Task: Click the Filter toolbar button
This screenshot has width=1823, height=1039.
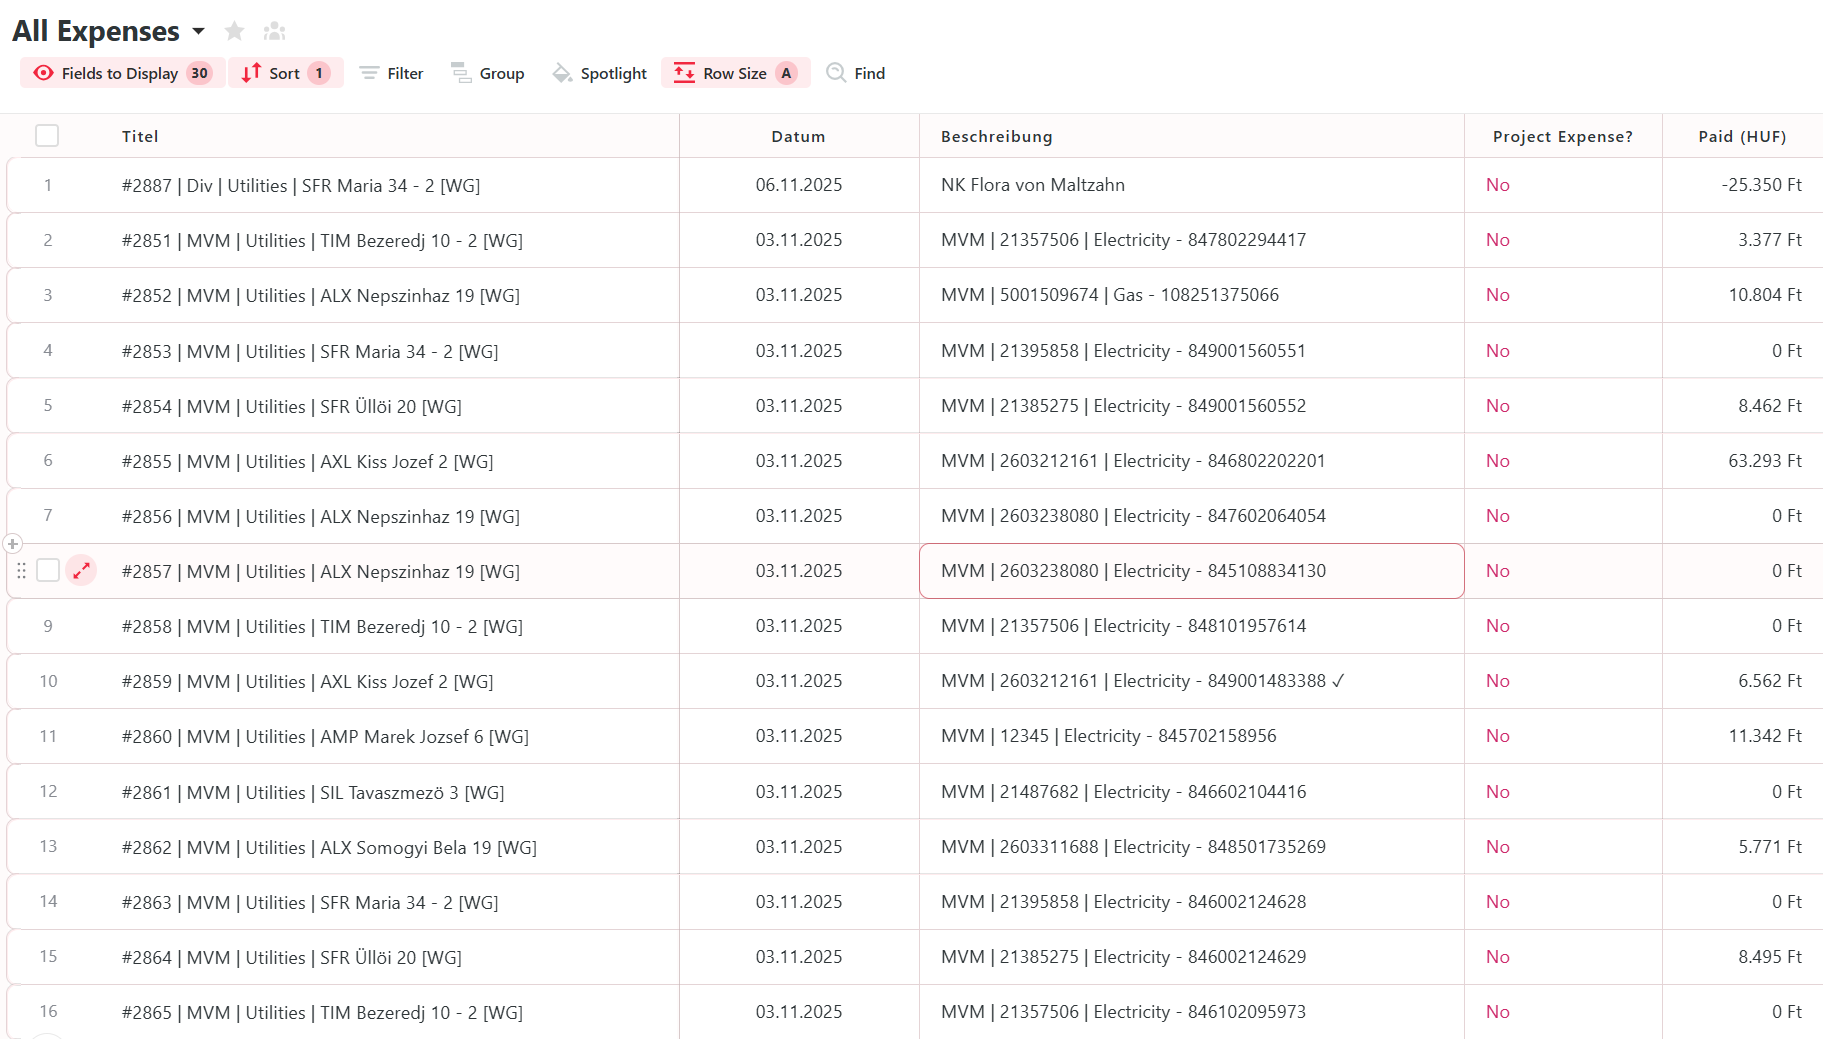Action: pos(392,73)
